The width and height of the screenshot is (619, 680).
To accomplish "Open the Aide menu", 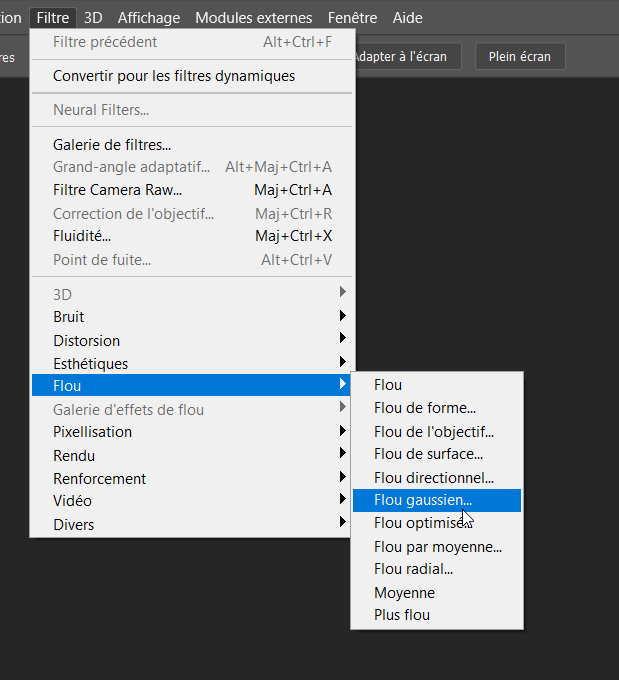I will [x=407, y=17].
